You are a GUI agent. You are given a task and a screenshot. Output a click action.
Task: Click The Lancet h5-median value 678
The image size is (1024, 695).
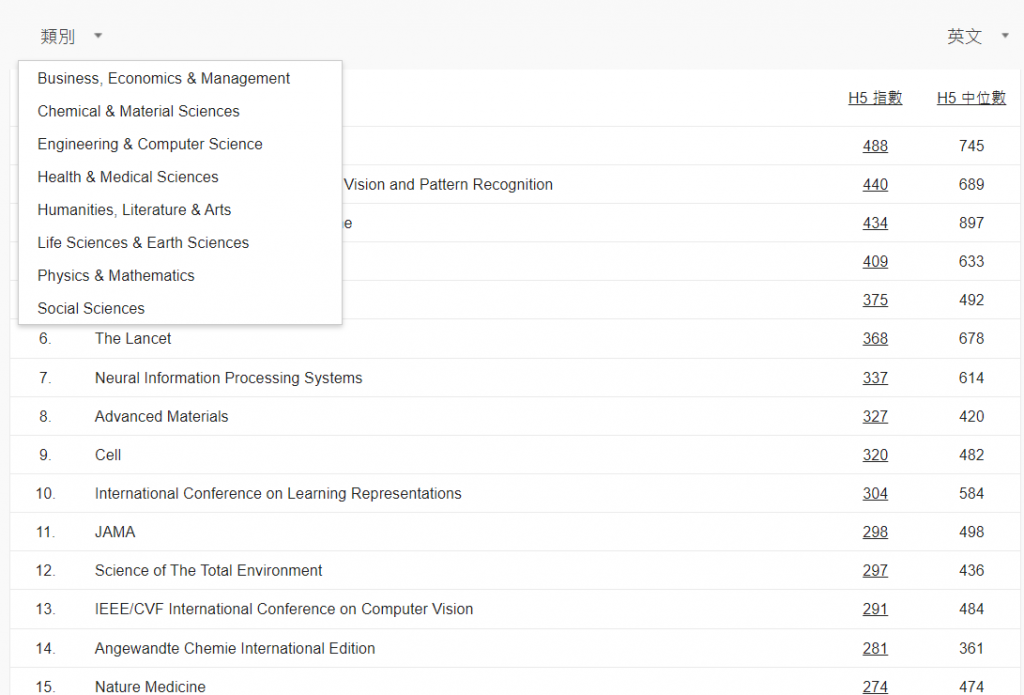971,338
